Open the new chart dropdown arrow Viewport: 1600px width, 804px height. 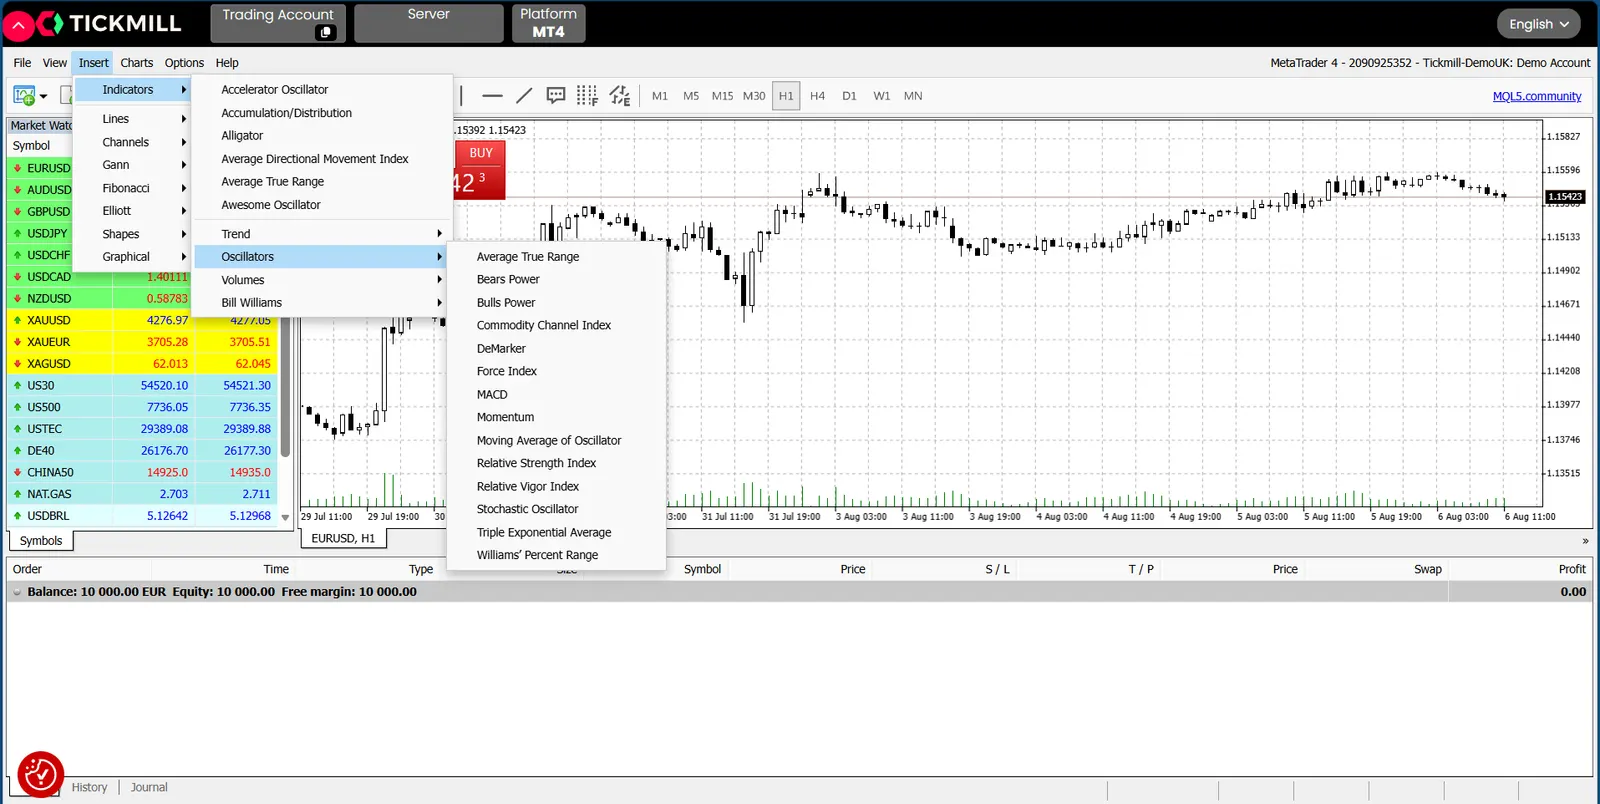tap(43, 97)
